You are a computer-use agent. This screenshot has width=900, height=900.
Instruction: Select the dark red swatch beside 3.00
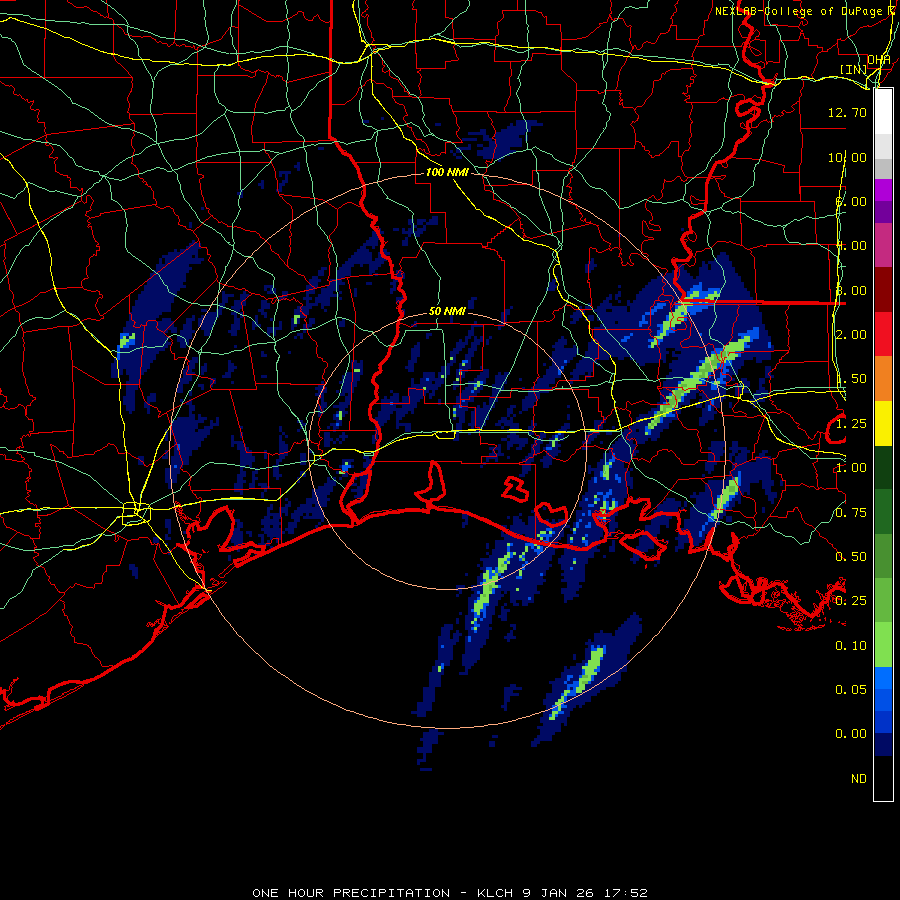pos(883,290)
